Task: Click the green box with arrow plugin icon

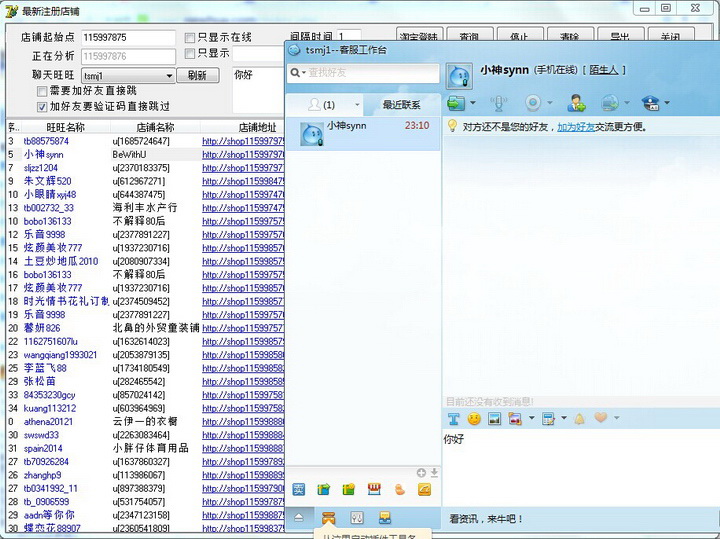Action: pyautogui.click(x=324, y=489)
